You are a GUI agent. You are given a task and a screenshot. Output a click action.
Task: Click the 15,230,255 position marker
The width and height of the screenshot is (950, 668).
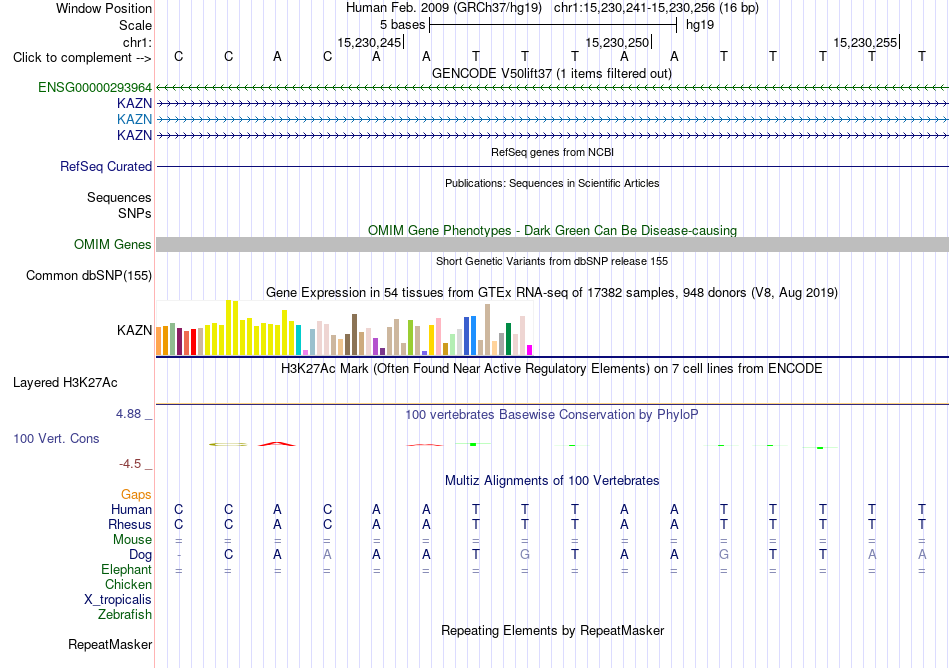tap(866, 43)
